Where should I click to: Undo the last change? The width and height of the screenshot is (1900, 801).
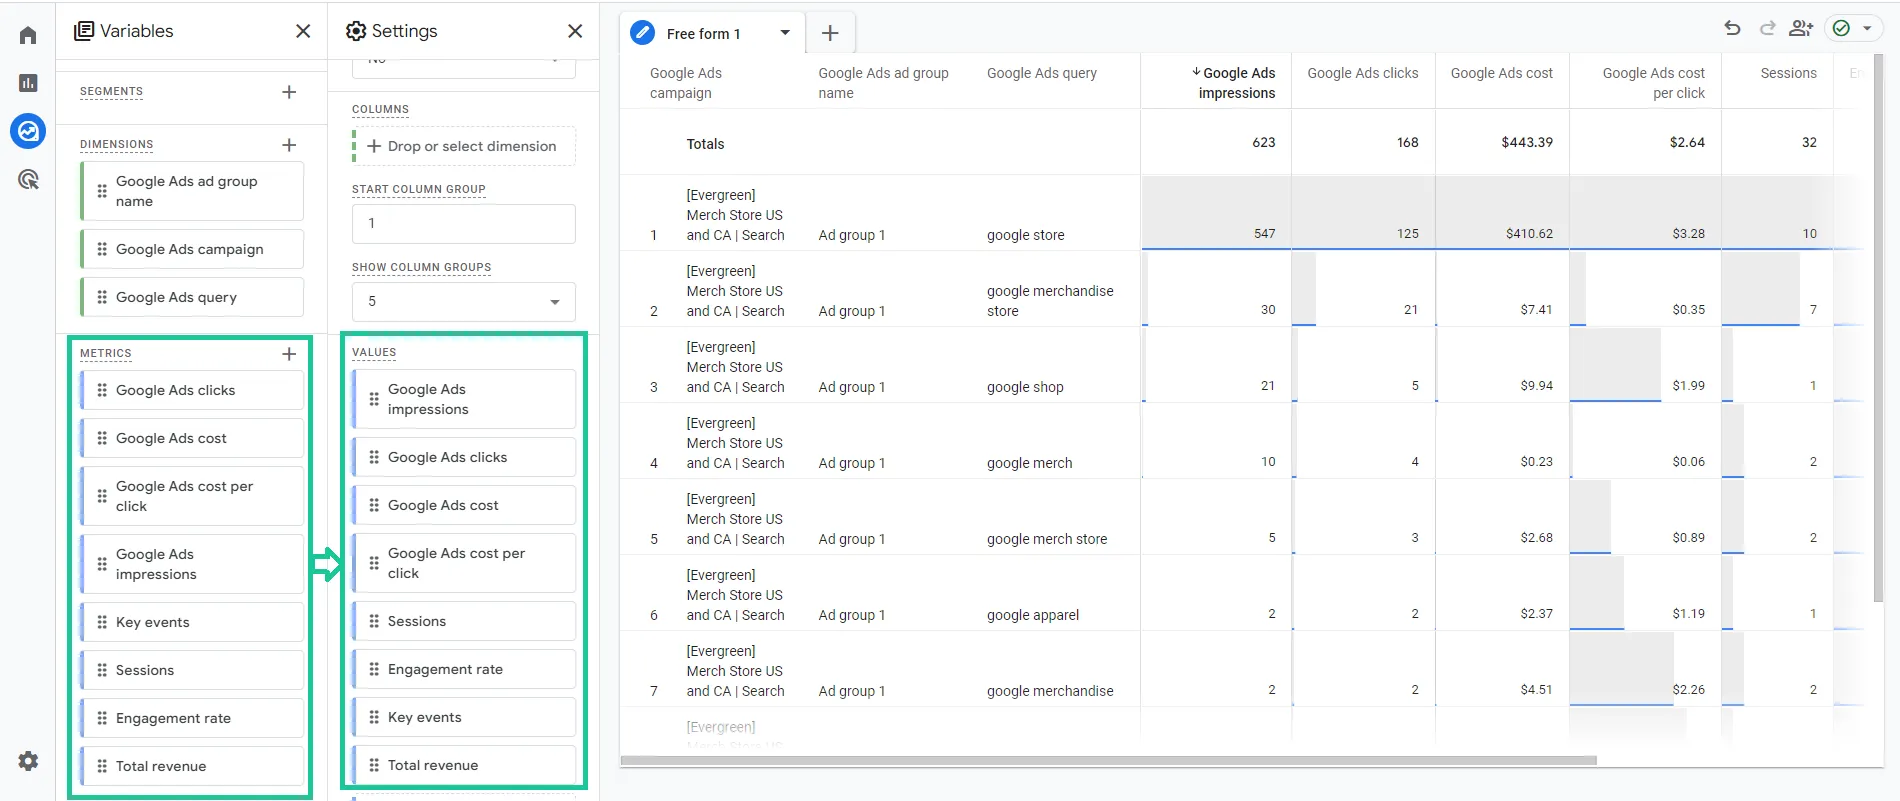(1732, 28)
